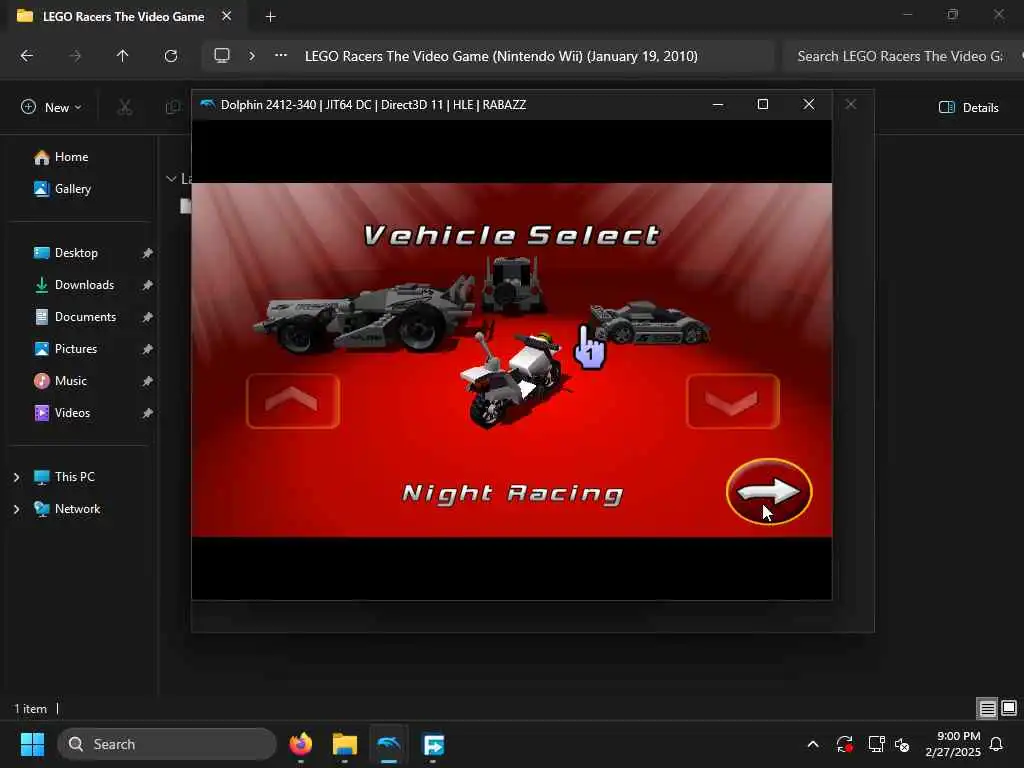This screenshot has width=1024, height=768.
Task: Open the Desktop quick access folder
Action: coord(66,253)
